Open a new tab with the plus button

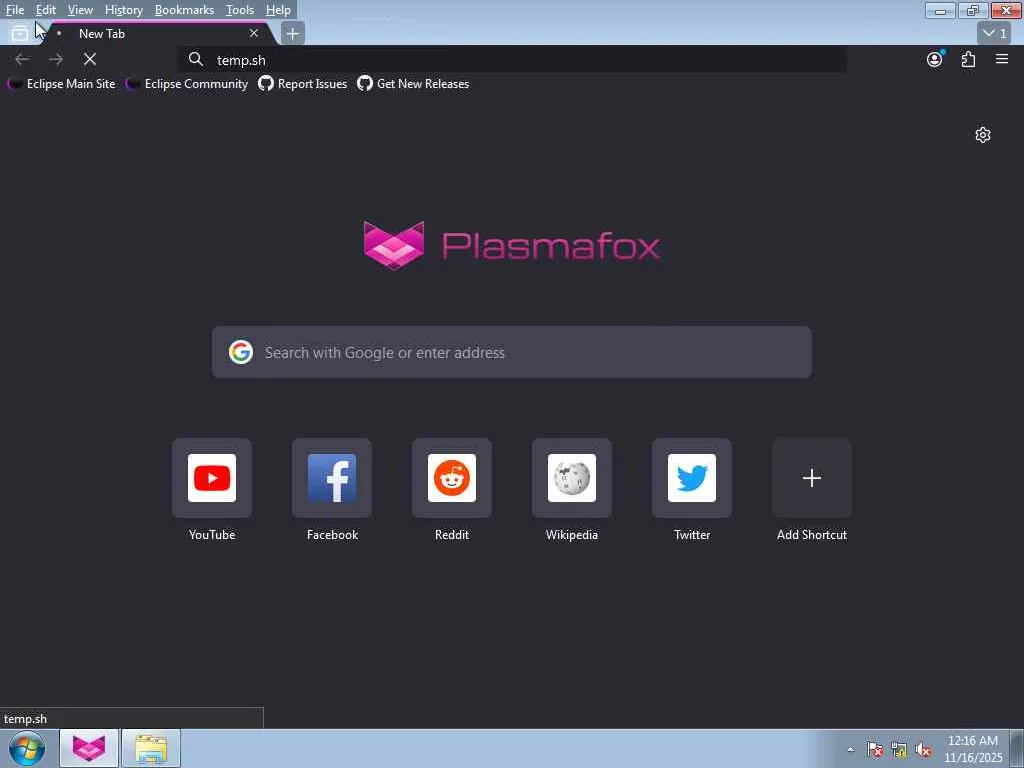tap(293, 33)
